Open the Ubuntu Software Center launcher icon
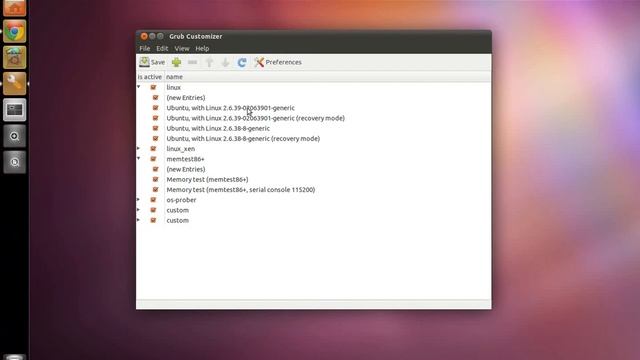640x360 pixels. (15, 57)
